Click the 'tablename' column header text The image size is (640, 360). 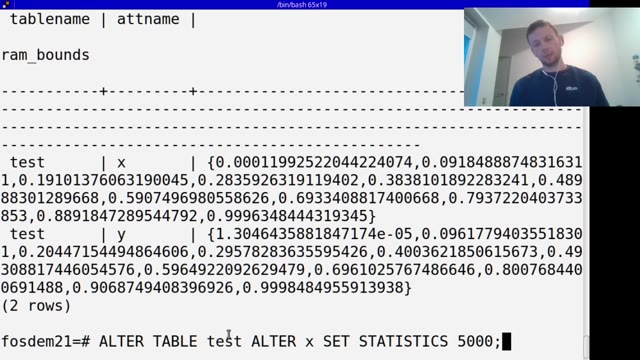click(x=50, y=19)
